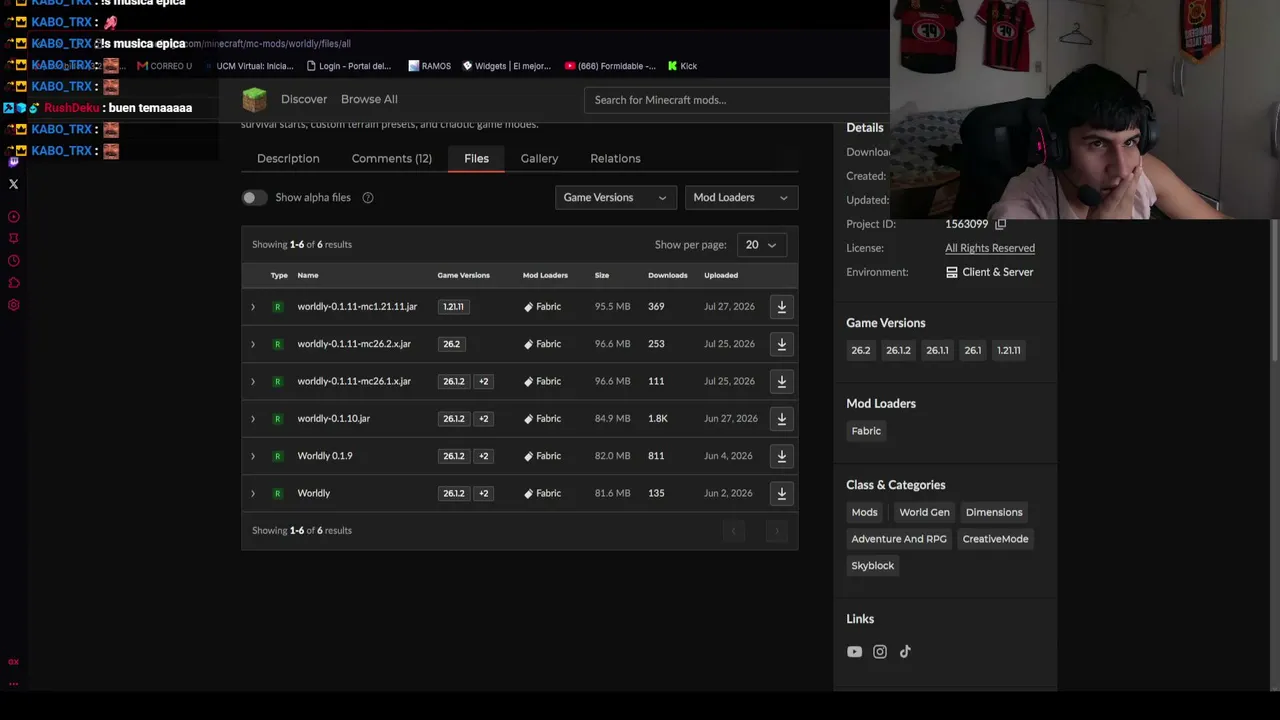Select the World Gen category tag
This screenshot has height=720, width=1280.
click(x=924, y=512)
